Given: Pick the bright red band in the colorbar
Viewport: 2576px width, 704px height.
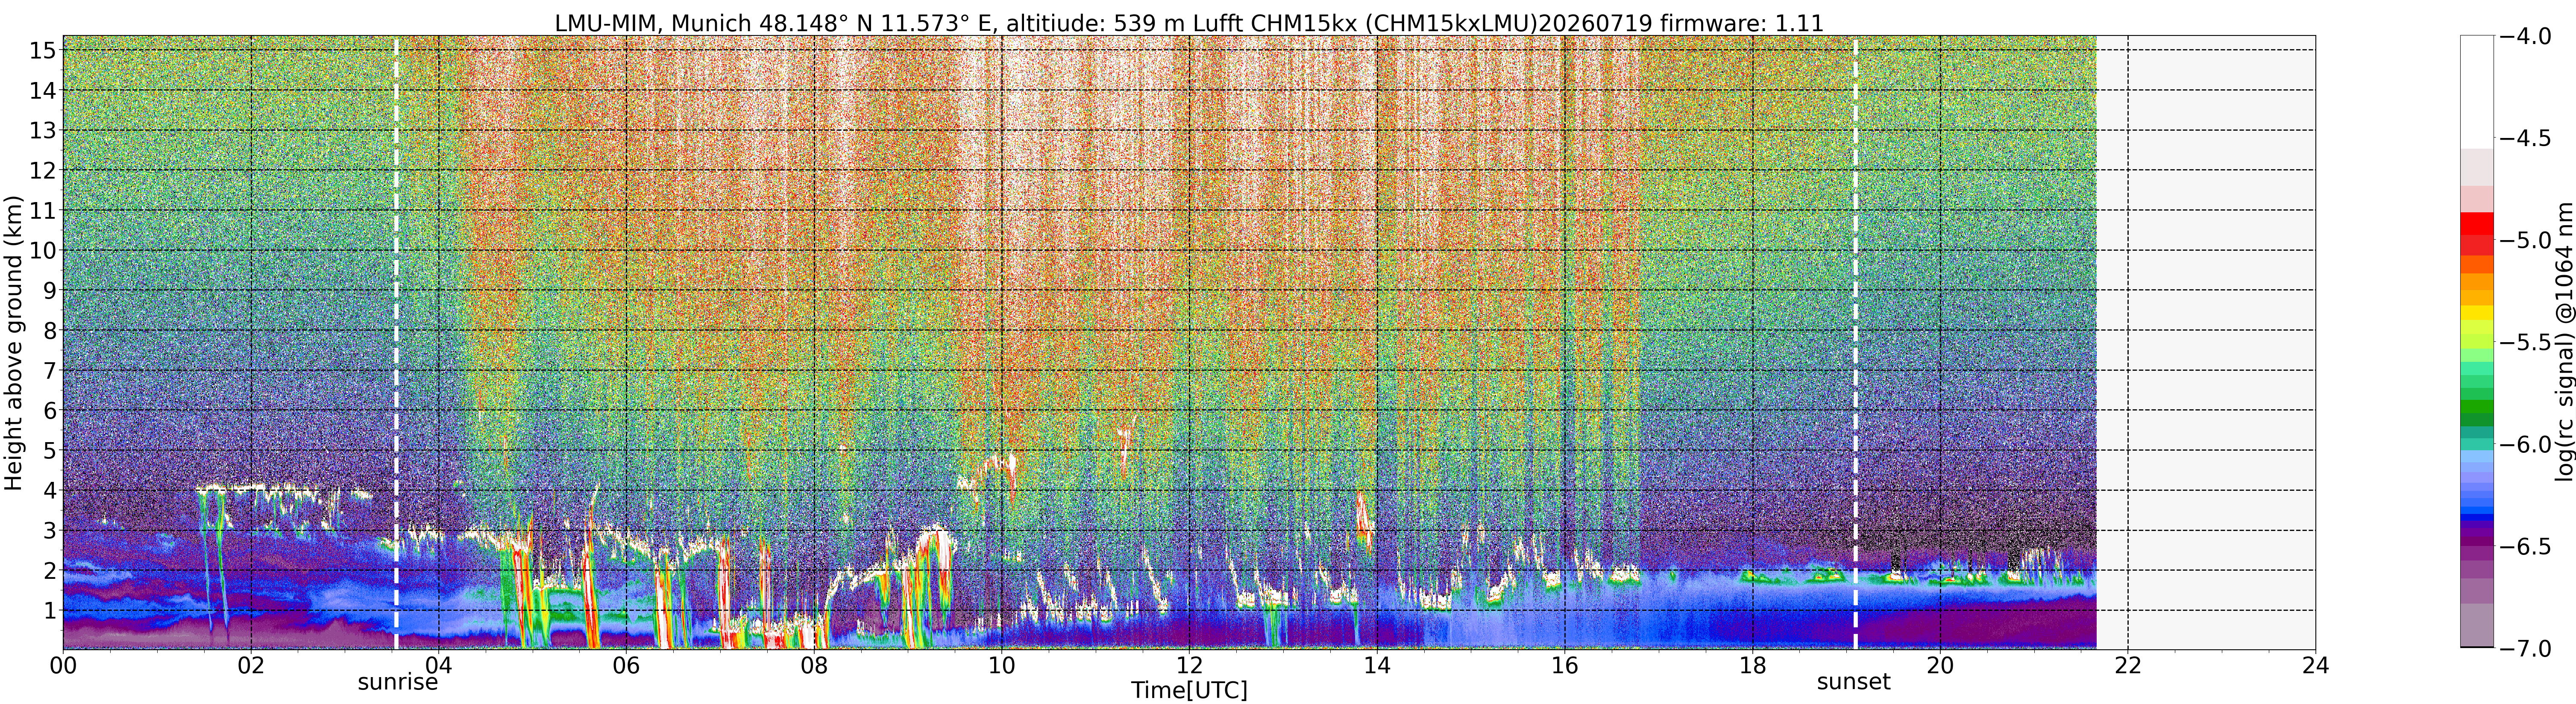Looking at the screenshot, I should (x=2477, y=223).
